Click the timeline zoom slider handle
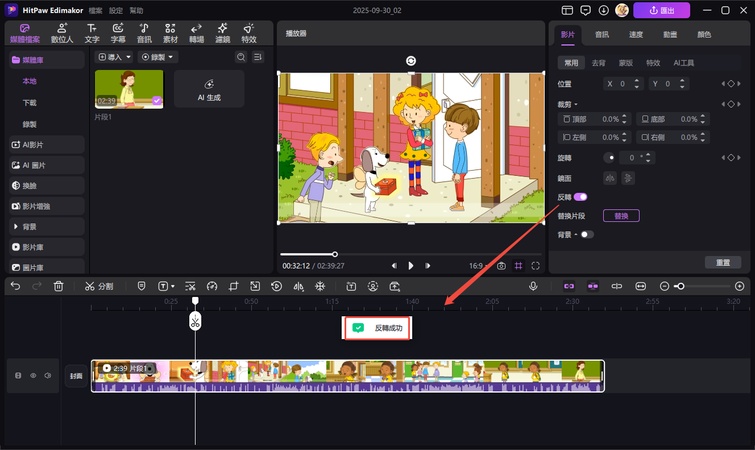755x450 pixels. pos(680,286)
